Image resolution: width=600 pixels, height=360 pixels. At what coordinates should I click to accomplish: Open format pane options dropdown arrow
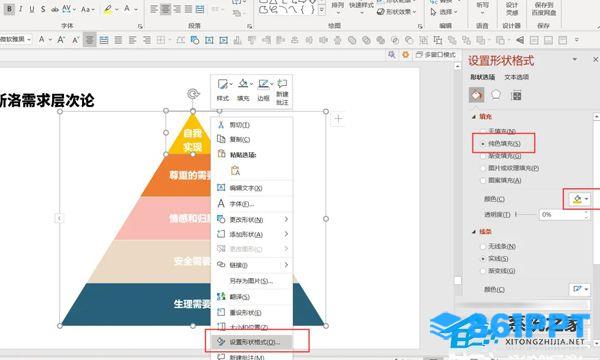575,59
